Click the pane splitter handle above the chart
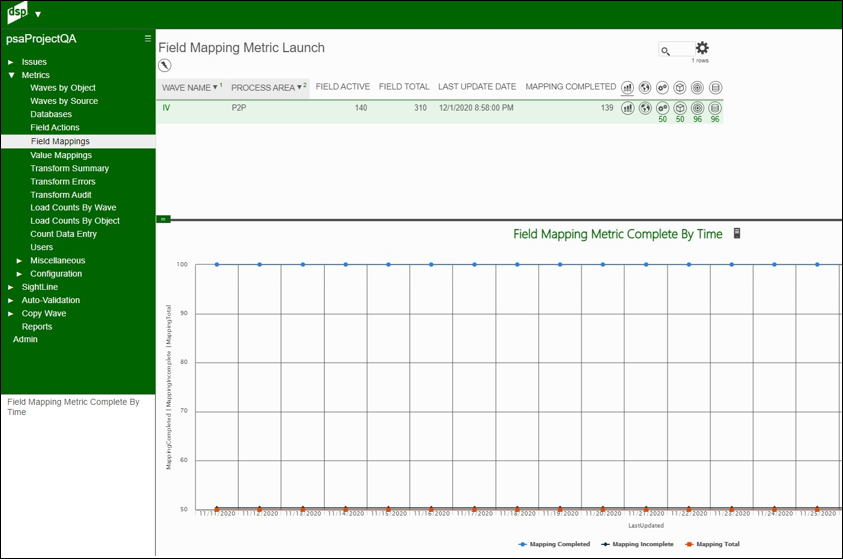 (163, 219)
